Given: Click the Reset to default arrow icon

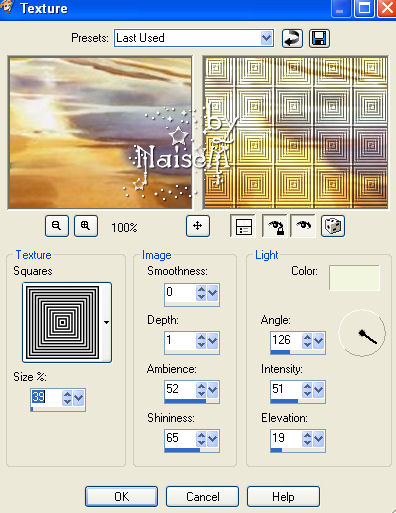Looking at the screenshot, I should click(292, 38).
